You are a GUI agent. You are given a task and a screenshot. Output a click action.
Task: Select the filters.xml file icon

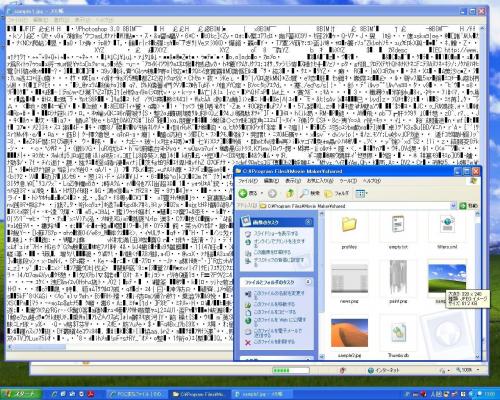pyautogui.click(x=447, y=225)
